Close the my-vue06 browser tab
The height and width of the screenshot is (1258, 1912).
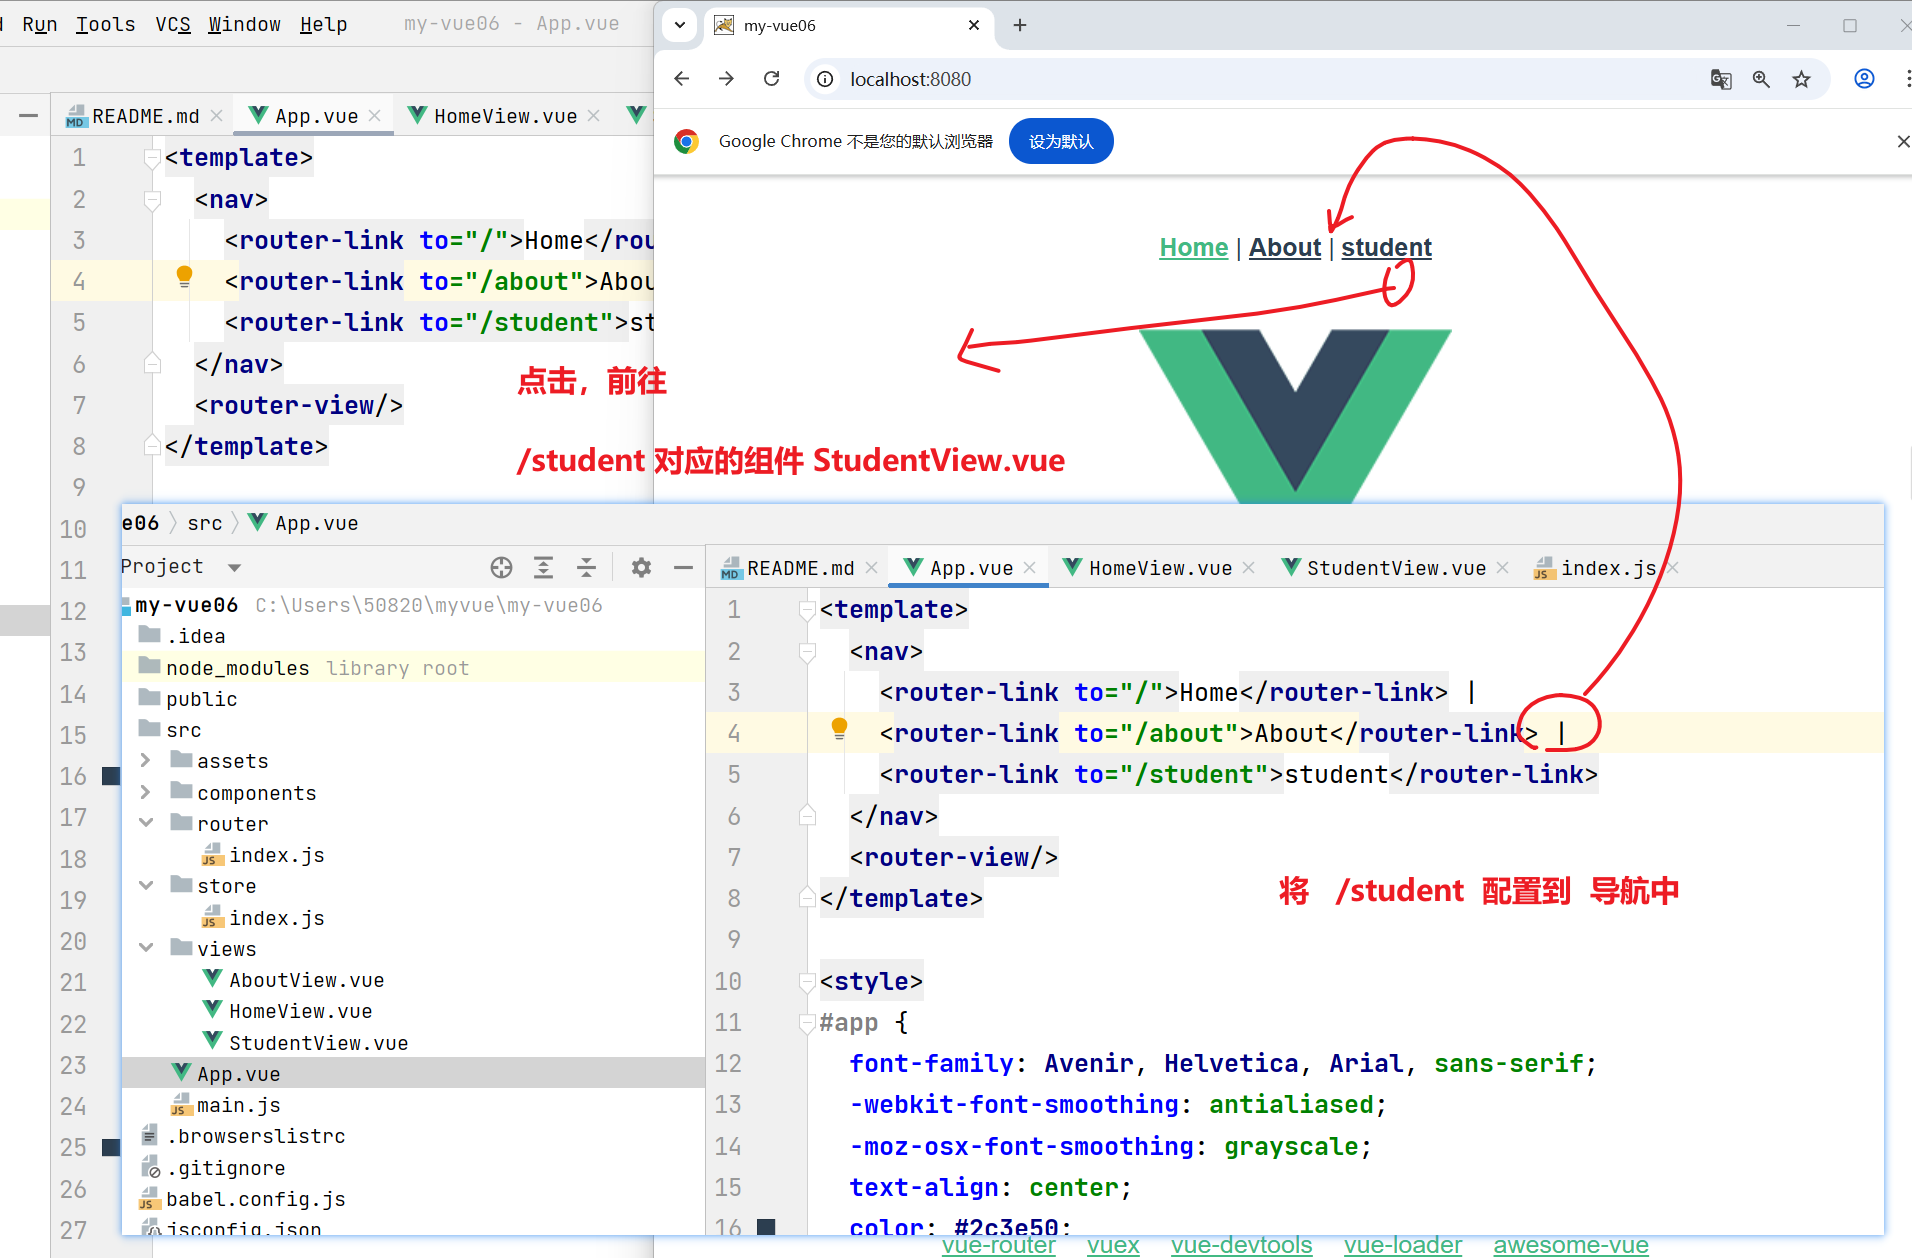[974, 25]
